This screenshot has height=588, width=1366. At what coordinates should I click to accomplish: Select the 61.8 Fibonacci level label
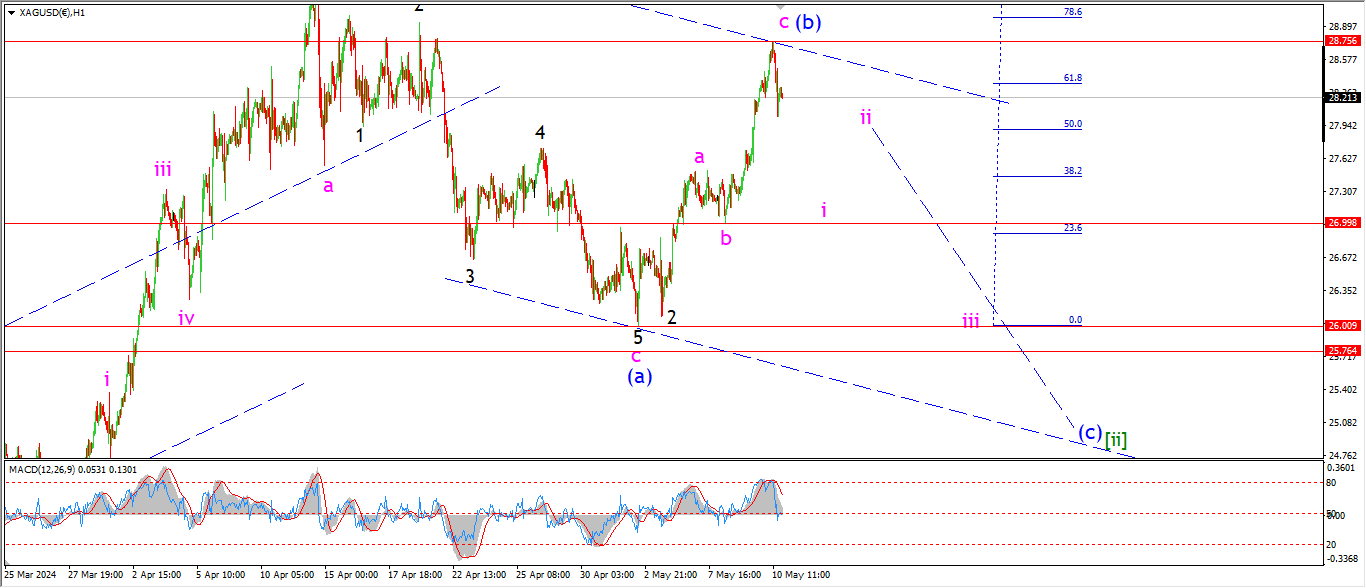click(x=1073, y=77)
